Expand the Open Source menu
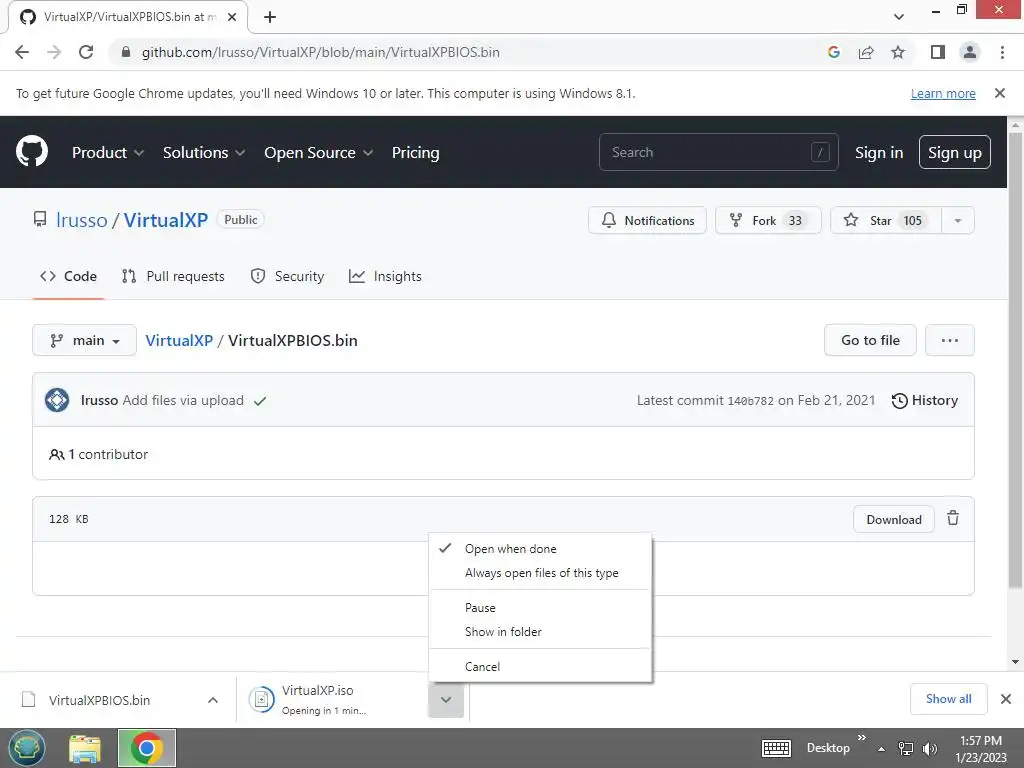This screenshot has height=768, width=1024. click(x=319, y=152)
